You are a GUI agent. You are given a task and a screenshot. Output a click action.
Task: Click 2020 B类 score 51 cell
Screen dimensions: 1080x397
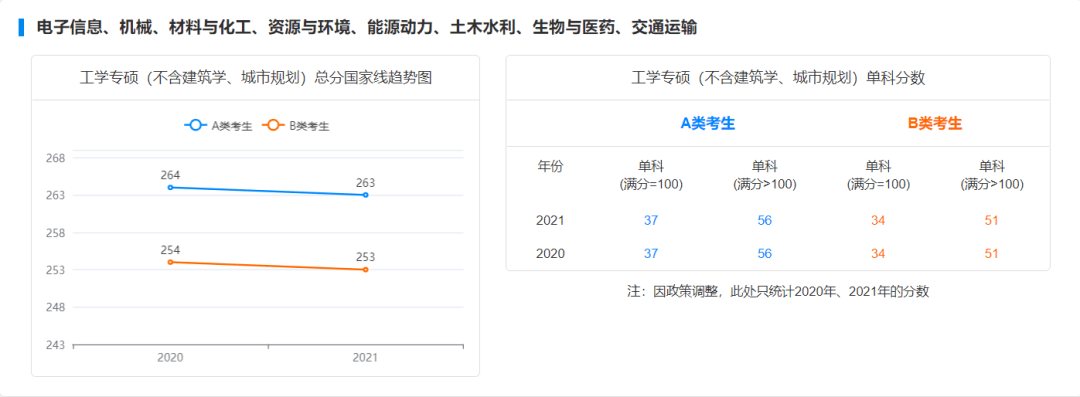pyautogui.click(x=992, y=254)
